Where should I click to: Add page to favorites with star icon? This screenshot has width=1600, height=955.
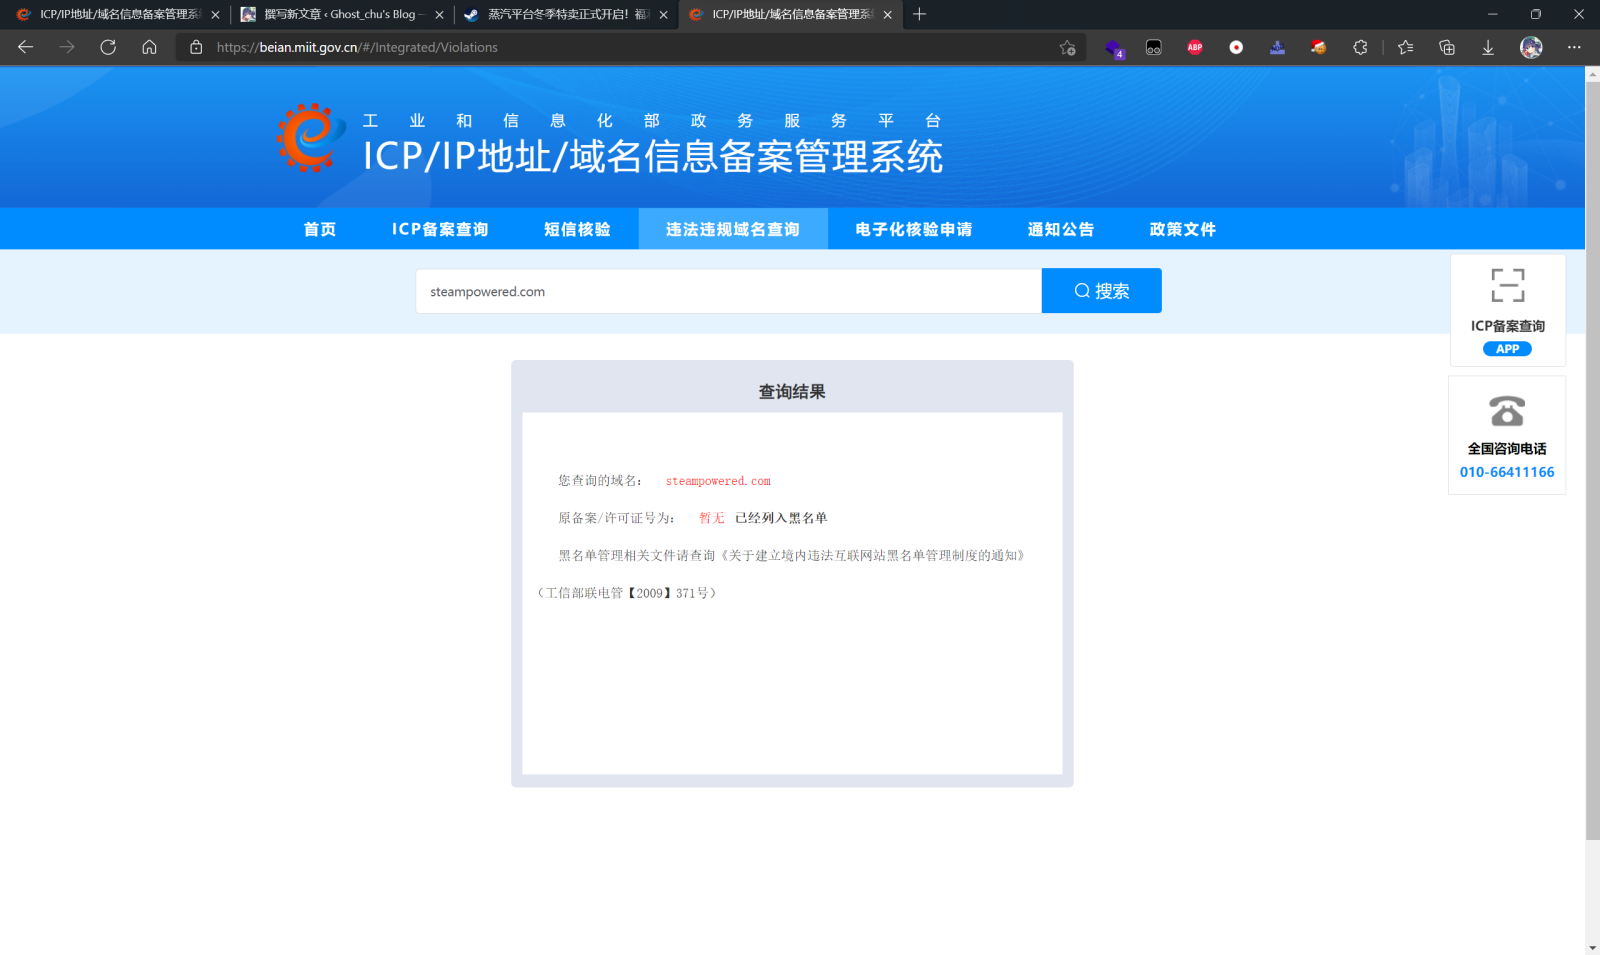pyautogui.click(x=1068, y=47)
